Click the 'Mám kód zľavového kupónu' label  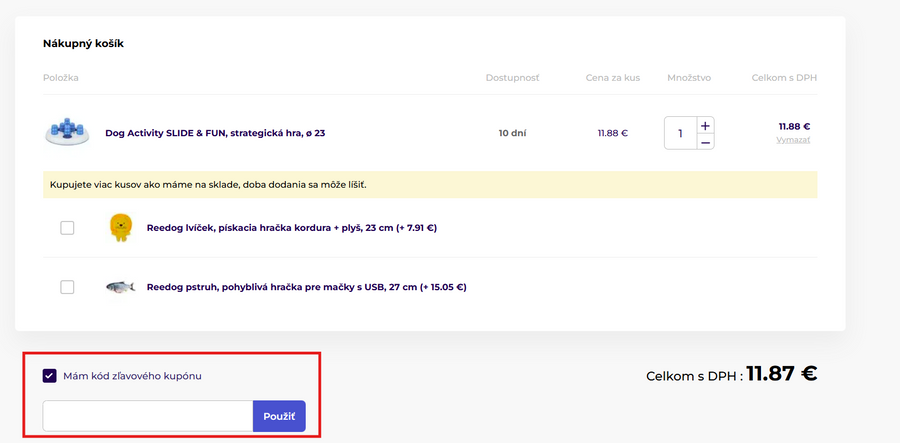(139, 376)
